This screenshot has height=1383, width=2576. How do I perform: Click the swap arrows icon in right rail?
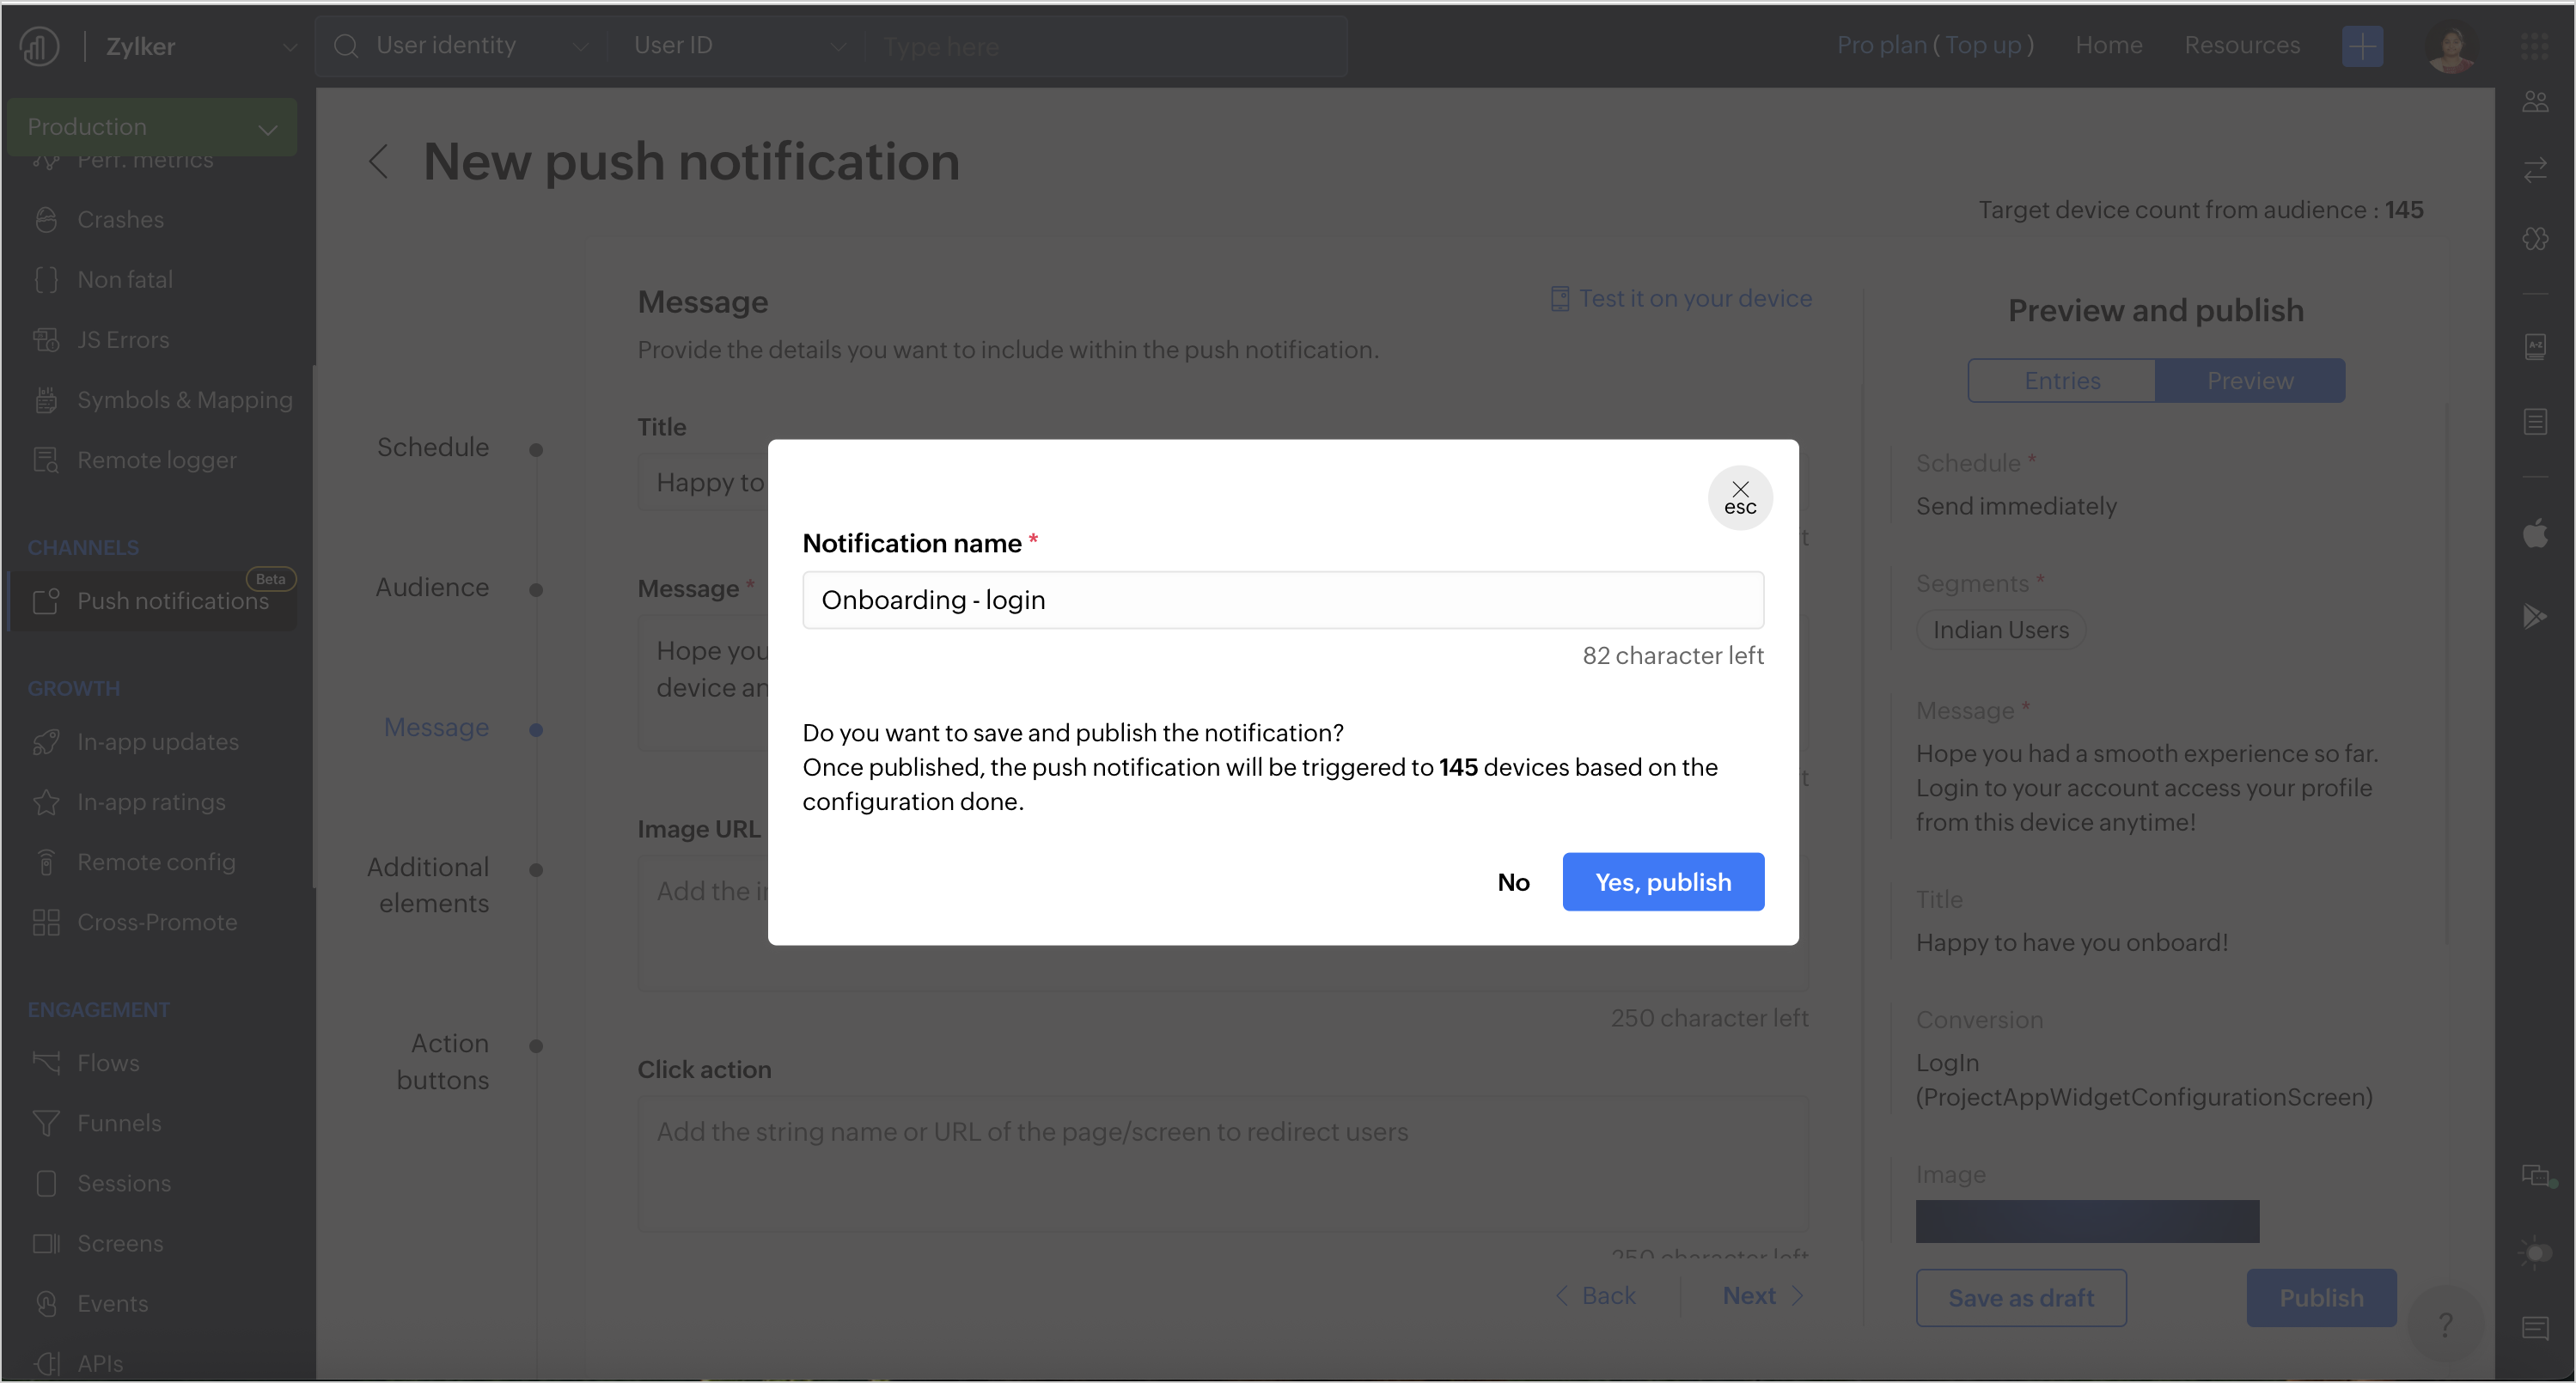pyautogui.click(x=2534, y=170)
